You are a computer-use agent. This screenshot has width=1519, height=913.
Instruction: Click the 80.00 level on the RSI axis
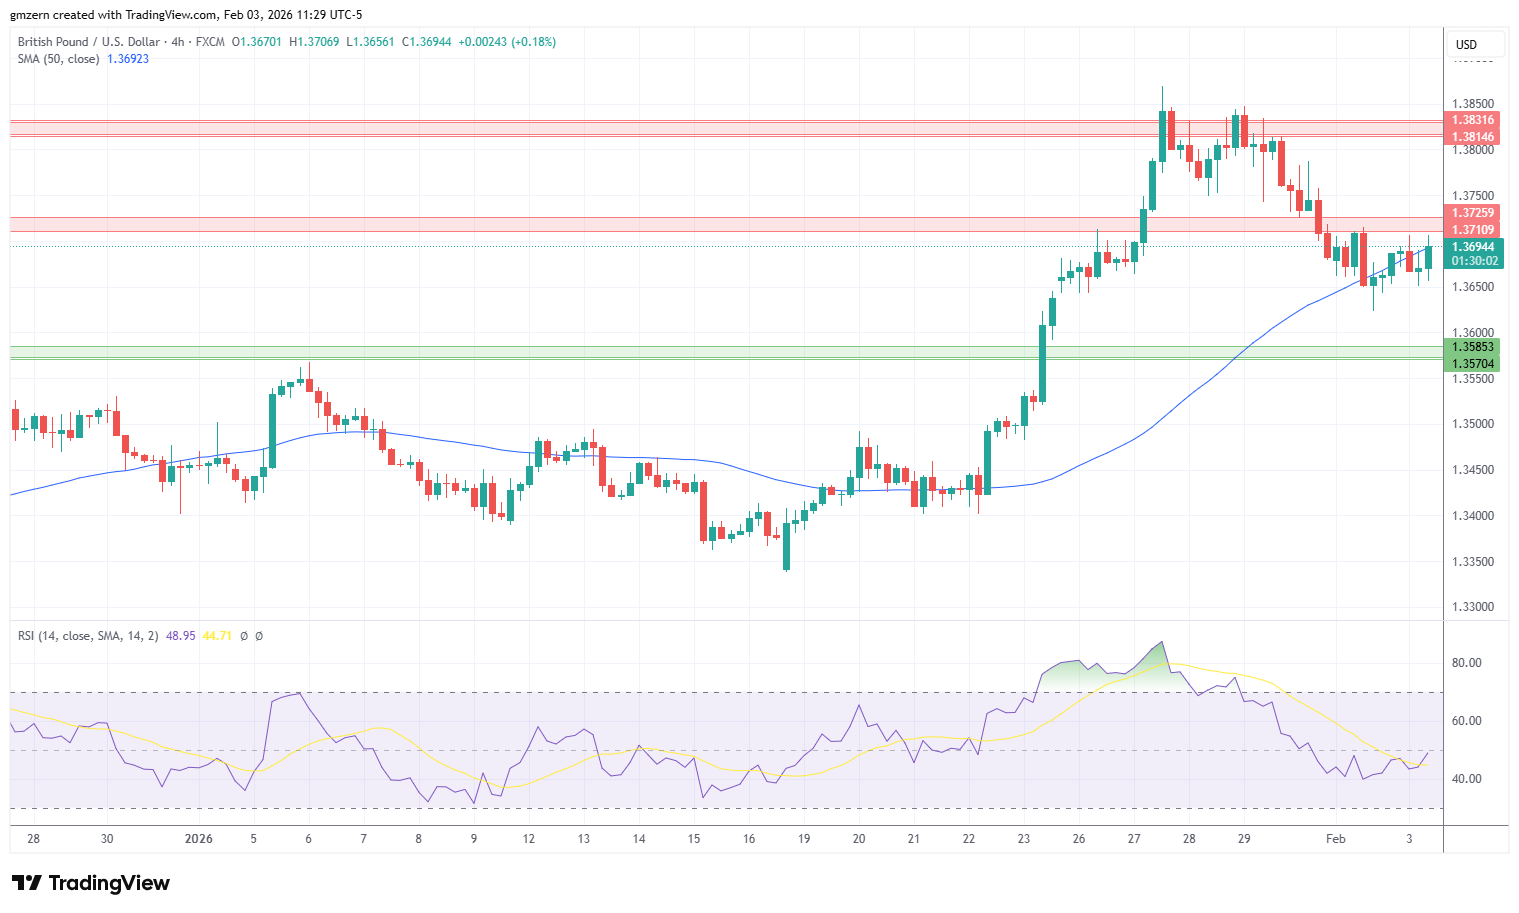point(1467,663)
